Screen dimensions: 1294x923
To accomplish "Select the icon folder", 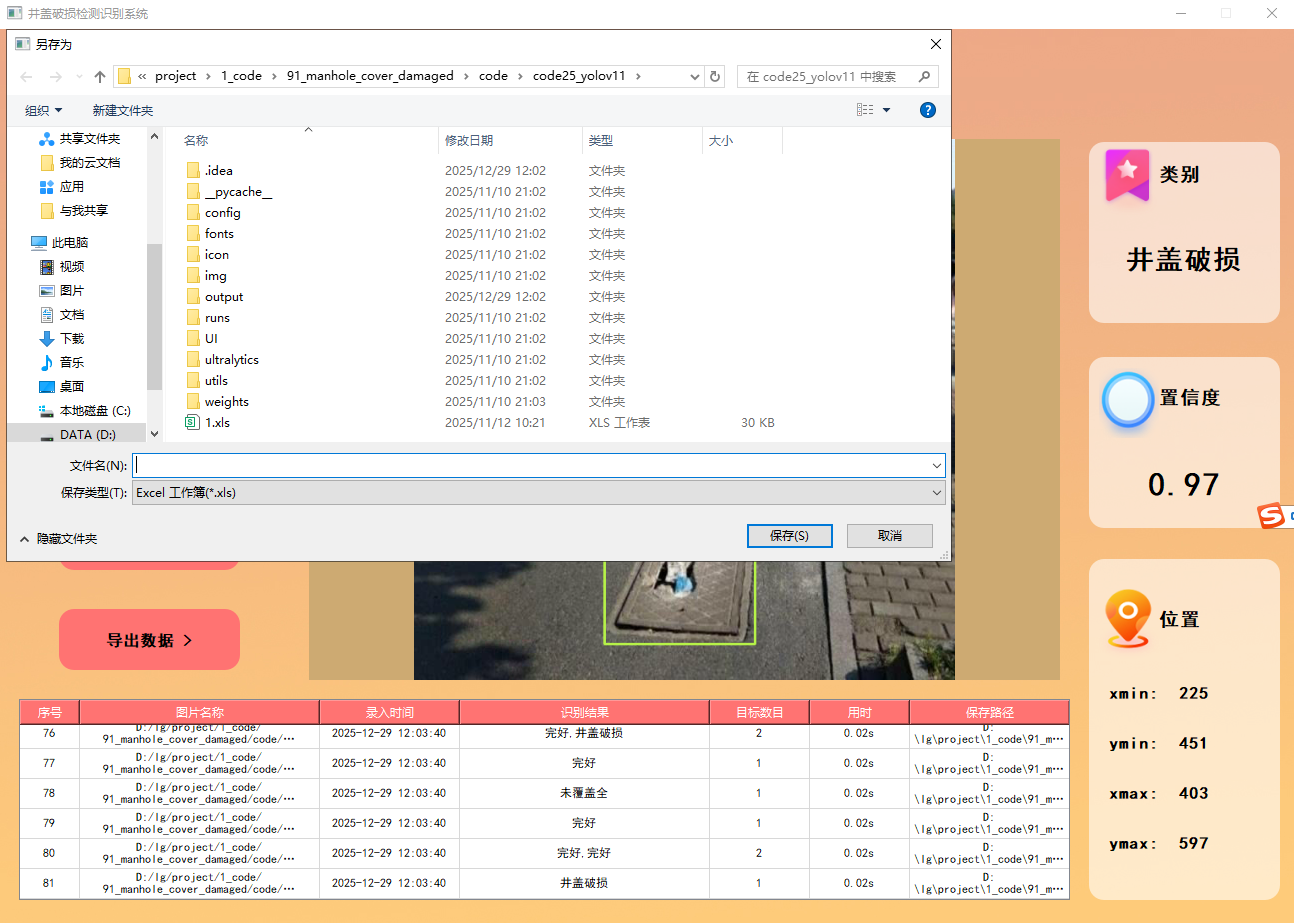I will click(x=207, y=254).
